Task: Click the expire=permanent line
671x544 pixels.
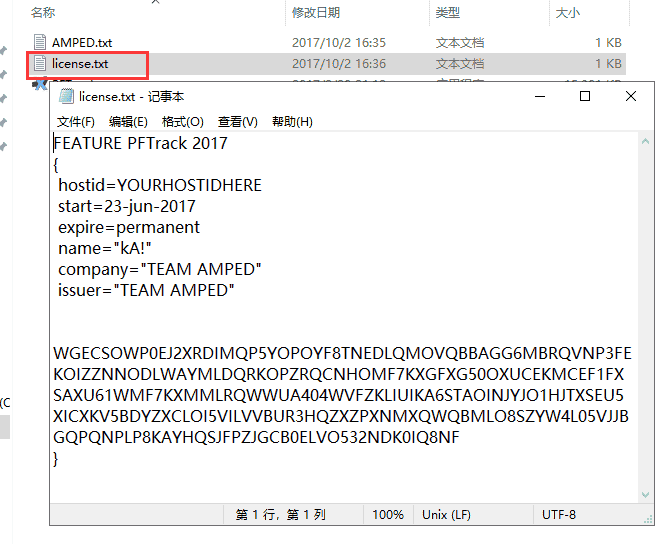Action: (129, 227)
